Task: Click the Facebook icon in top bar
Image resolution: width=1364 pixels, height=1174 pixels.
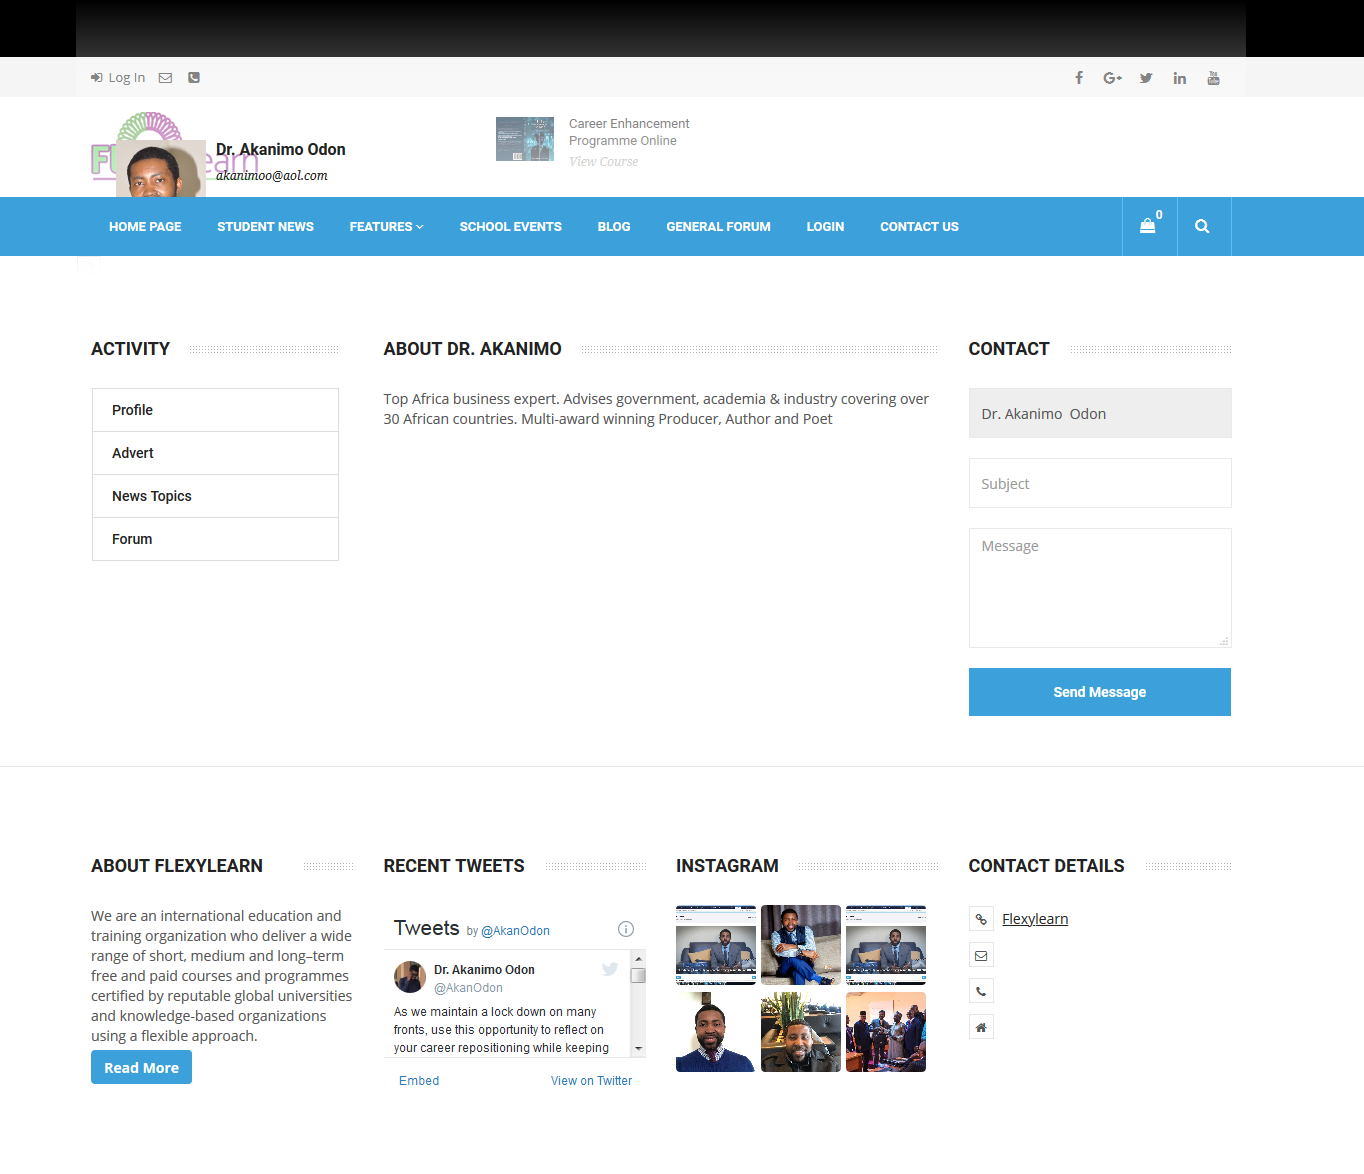Action: click(x=1079, y=78)
